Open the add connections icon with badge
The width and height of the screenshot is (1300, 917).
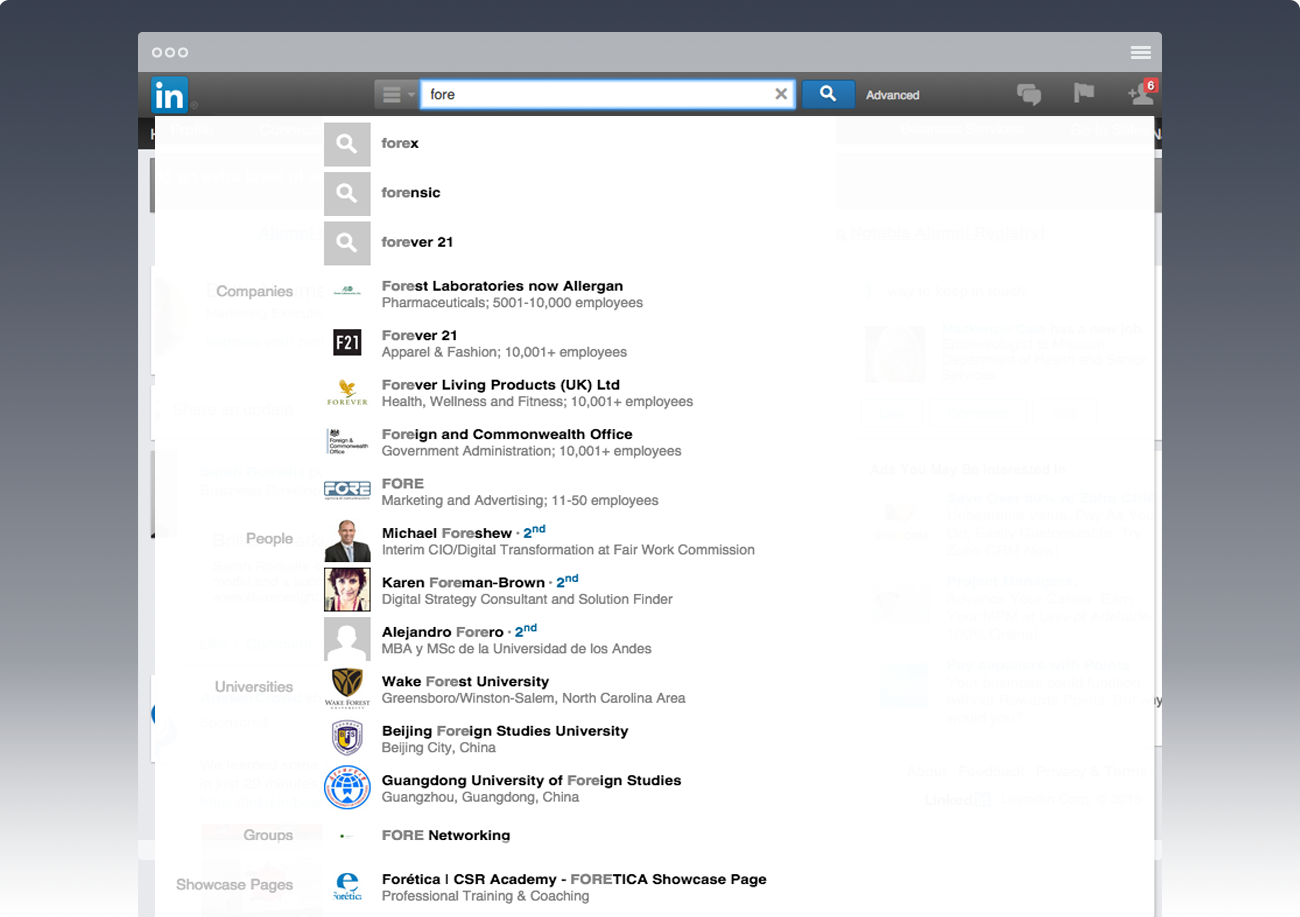pyautogui.click(x=1141, y=92)
